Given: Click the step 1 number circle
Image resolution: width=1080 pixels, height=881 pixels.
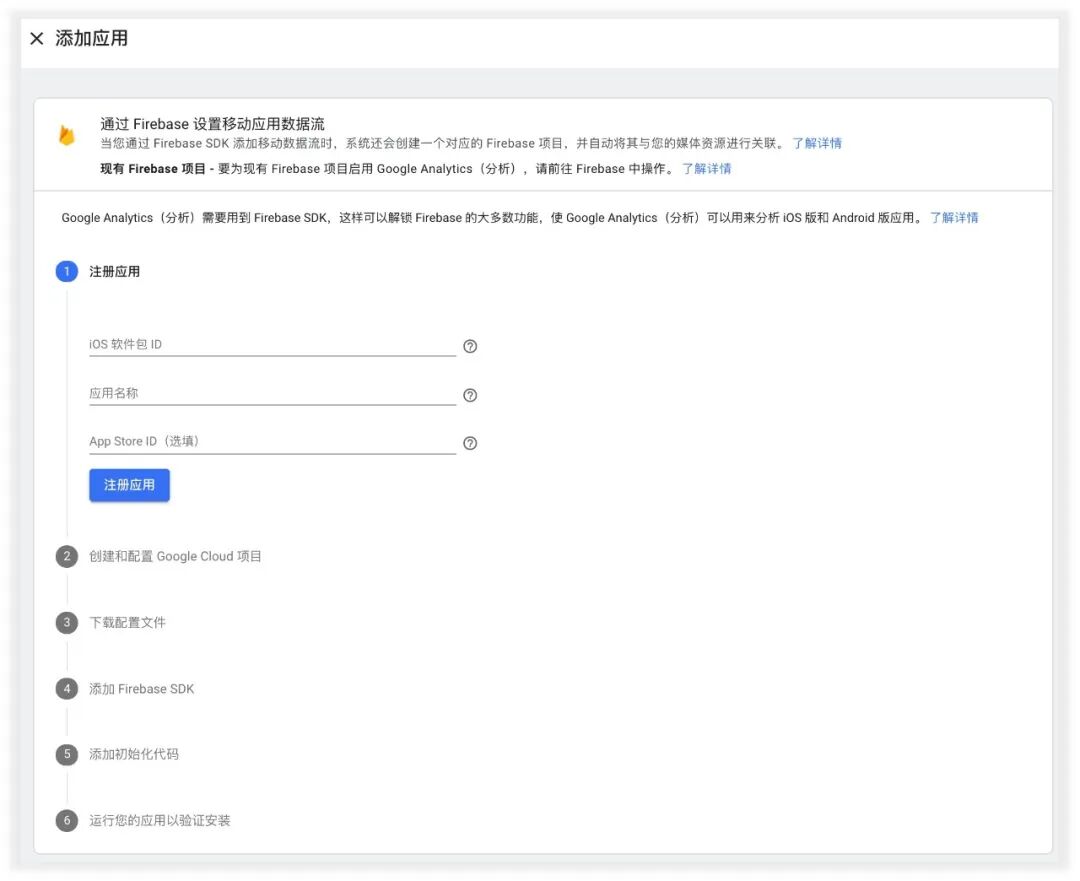Looking at the screenshot, I should pos(67,271).
